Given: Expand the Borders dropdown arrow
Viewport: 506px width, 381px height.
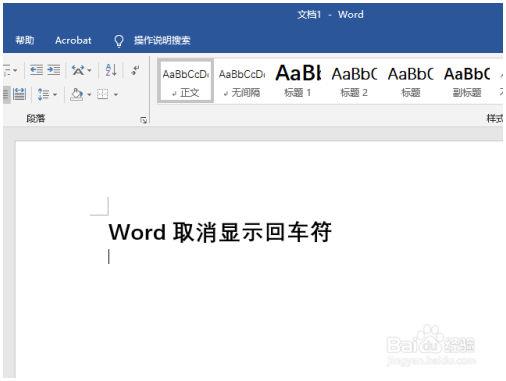Looking at the screenshot, I should [x=116, y=95].
